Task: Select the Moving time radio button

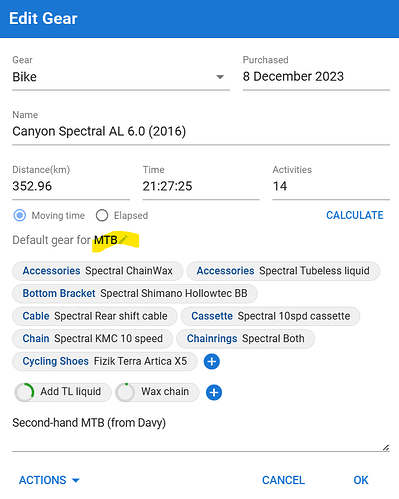Action: click(x=20, y=215)
